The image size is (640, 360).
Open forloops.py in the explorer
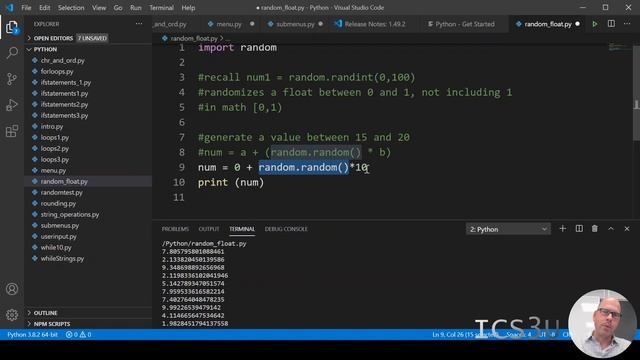pos(57,71)
